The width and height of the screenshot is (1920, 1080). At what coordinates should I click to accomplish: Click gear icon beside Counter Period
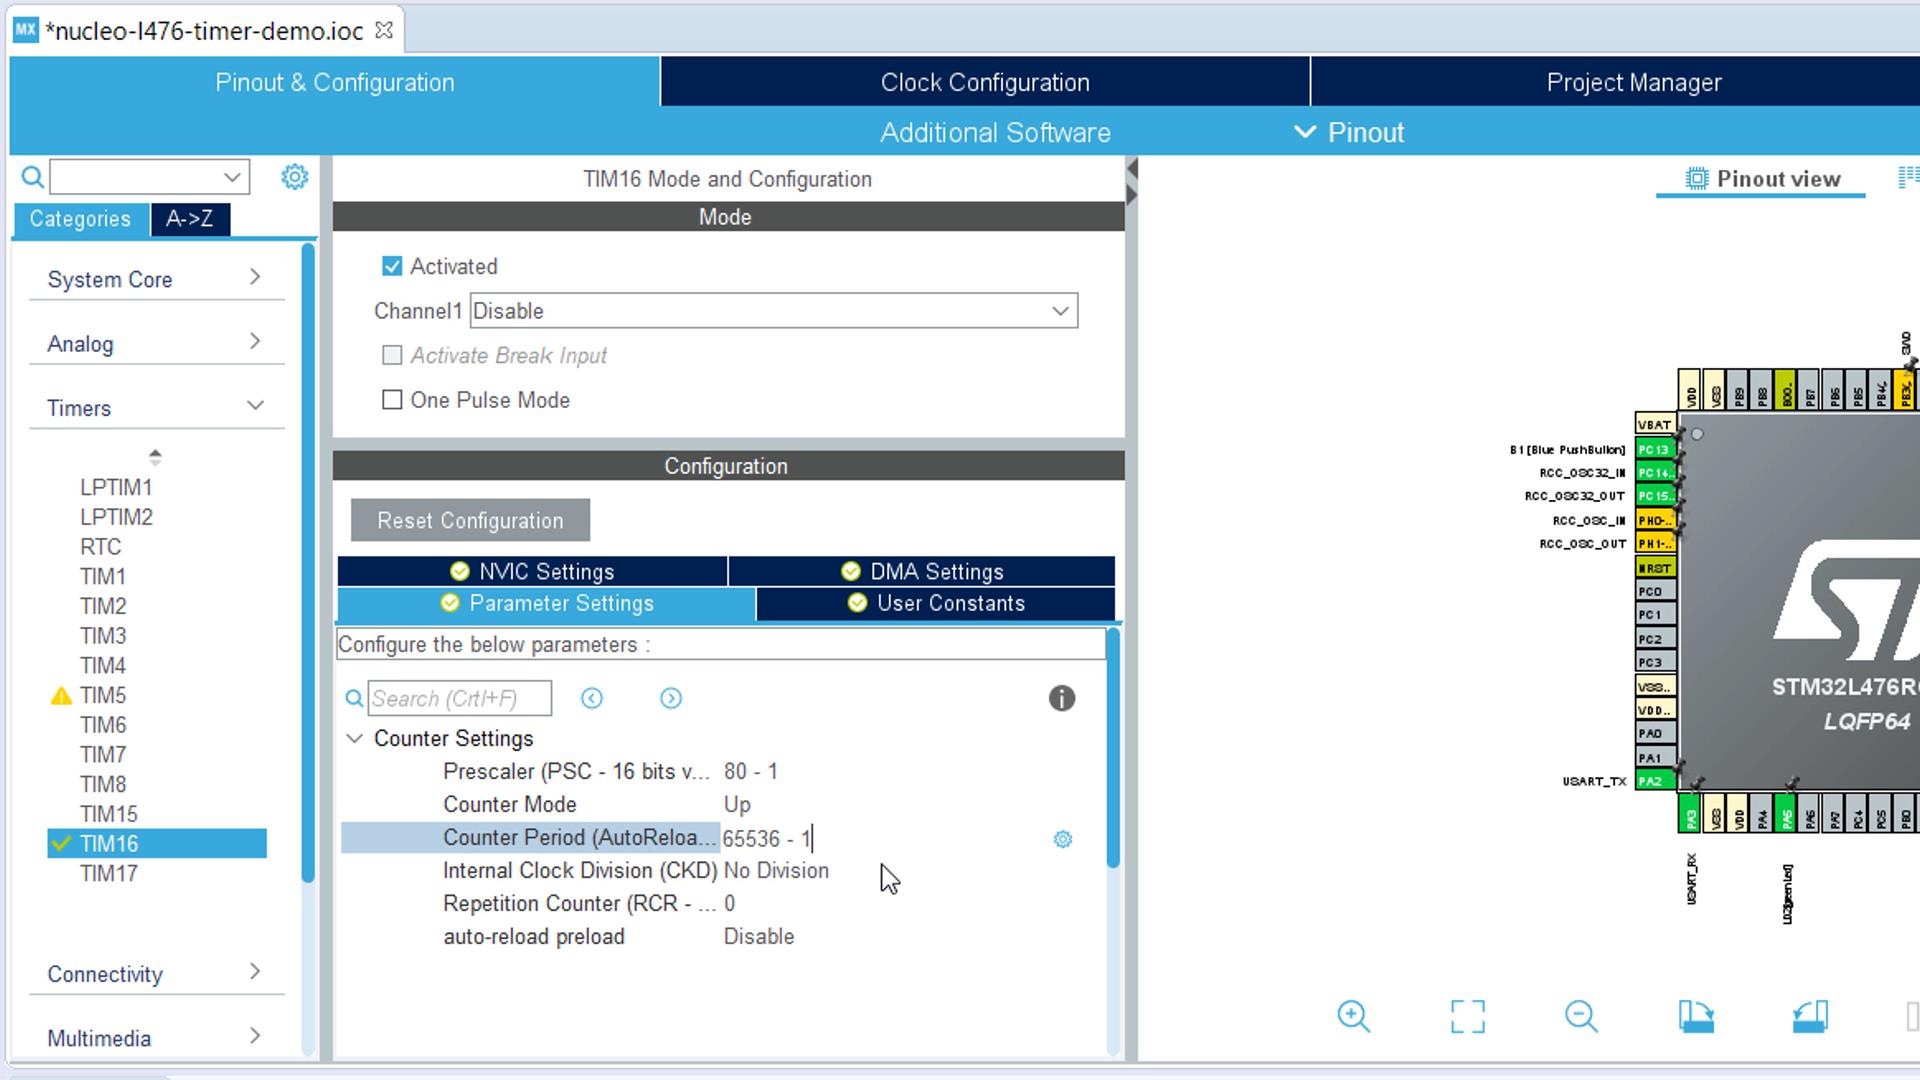(x=1062, y=839)
